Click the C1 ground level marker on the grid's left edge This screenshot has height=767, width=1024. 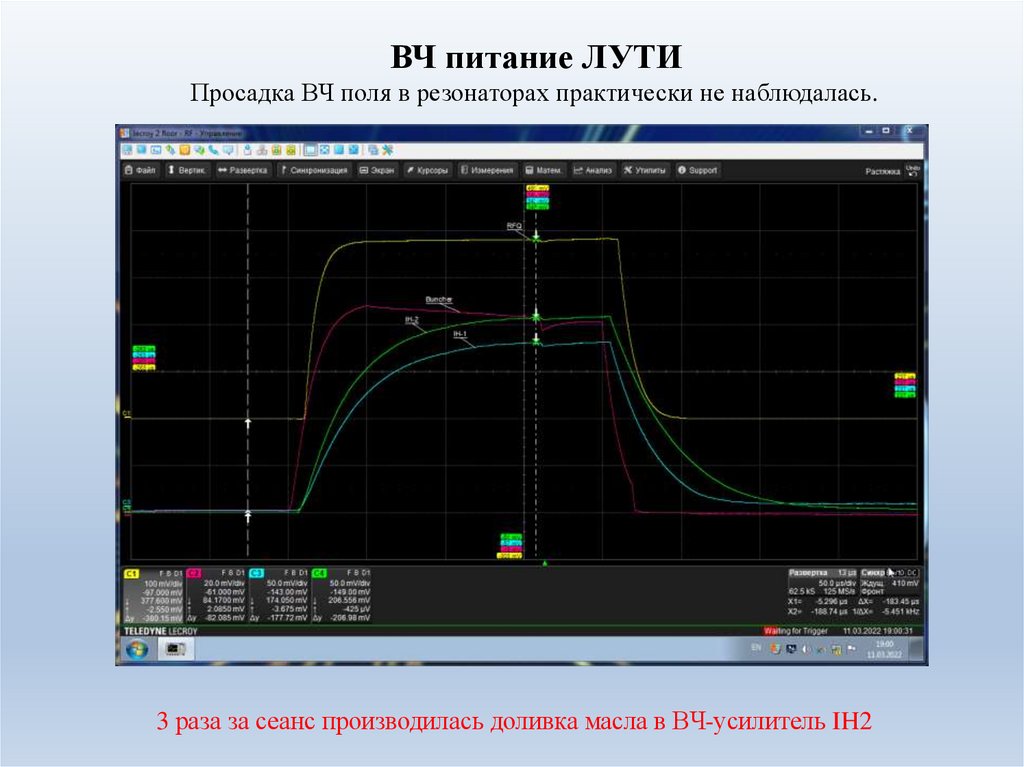tap(127, 414)
